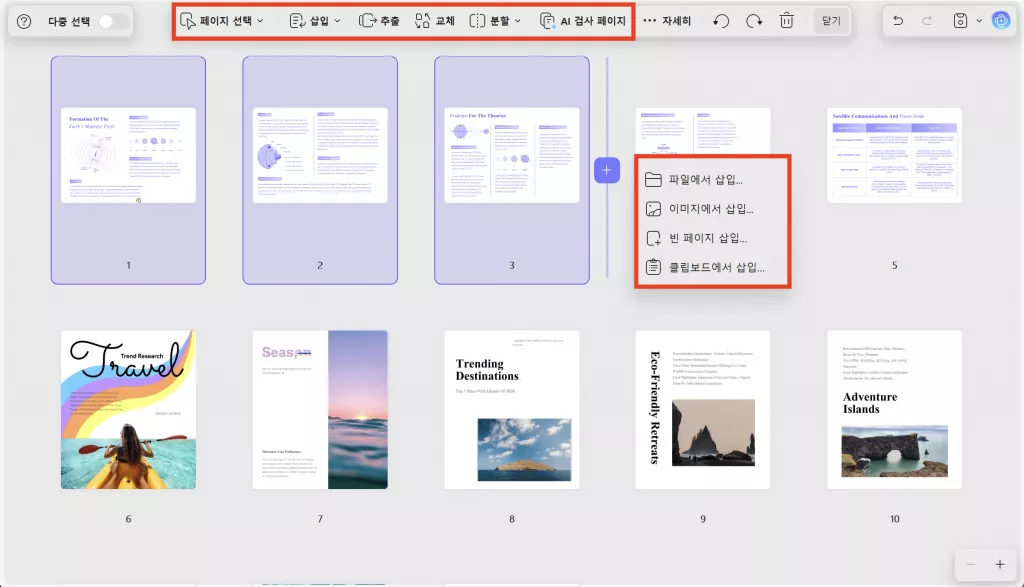The height and width of the screenshot is (587, 1024).
Task: Click the trash icon to delete pages
Action: click(786, 20)
